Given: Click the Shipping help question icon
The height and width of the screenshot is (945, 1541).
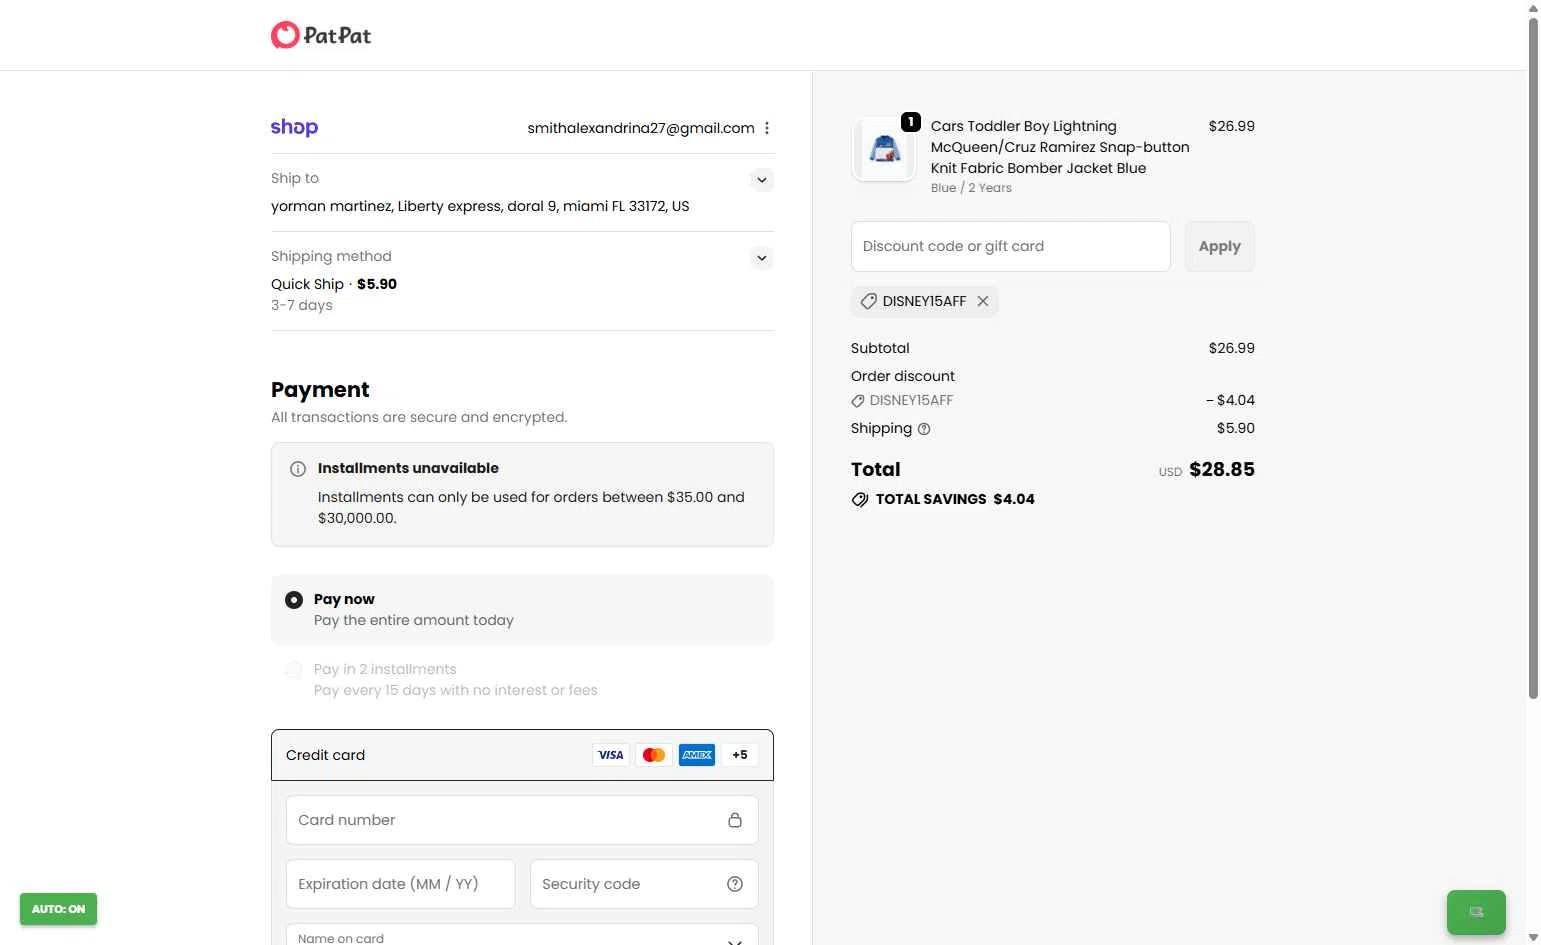Looking at the screenshot, I should click(x=924, y=429).
